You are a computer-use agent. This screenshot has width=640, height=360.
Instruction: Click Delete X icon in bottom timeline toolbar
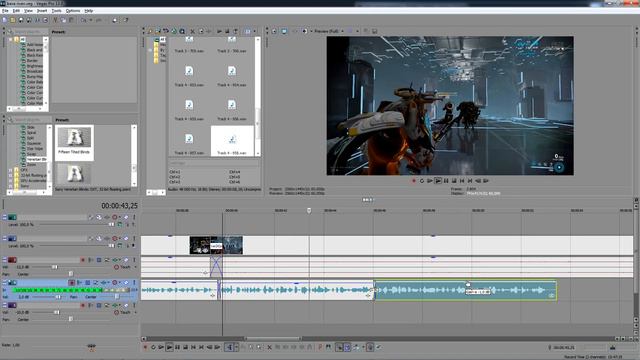point(269,347)
